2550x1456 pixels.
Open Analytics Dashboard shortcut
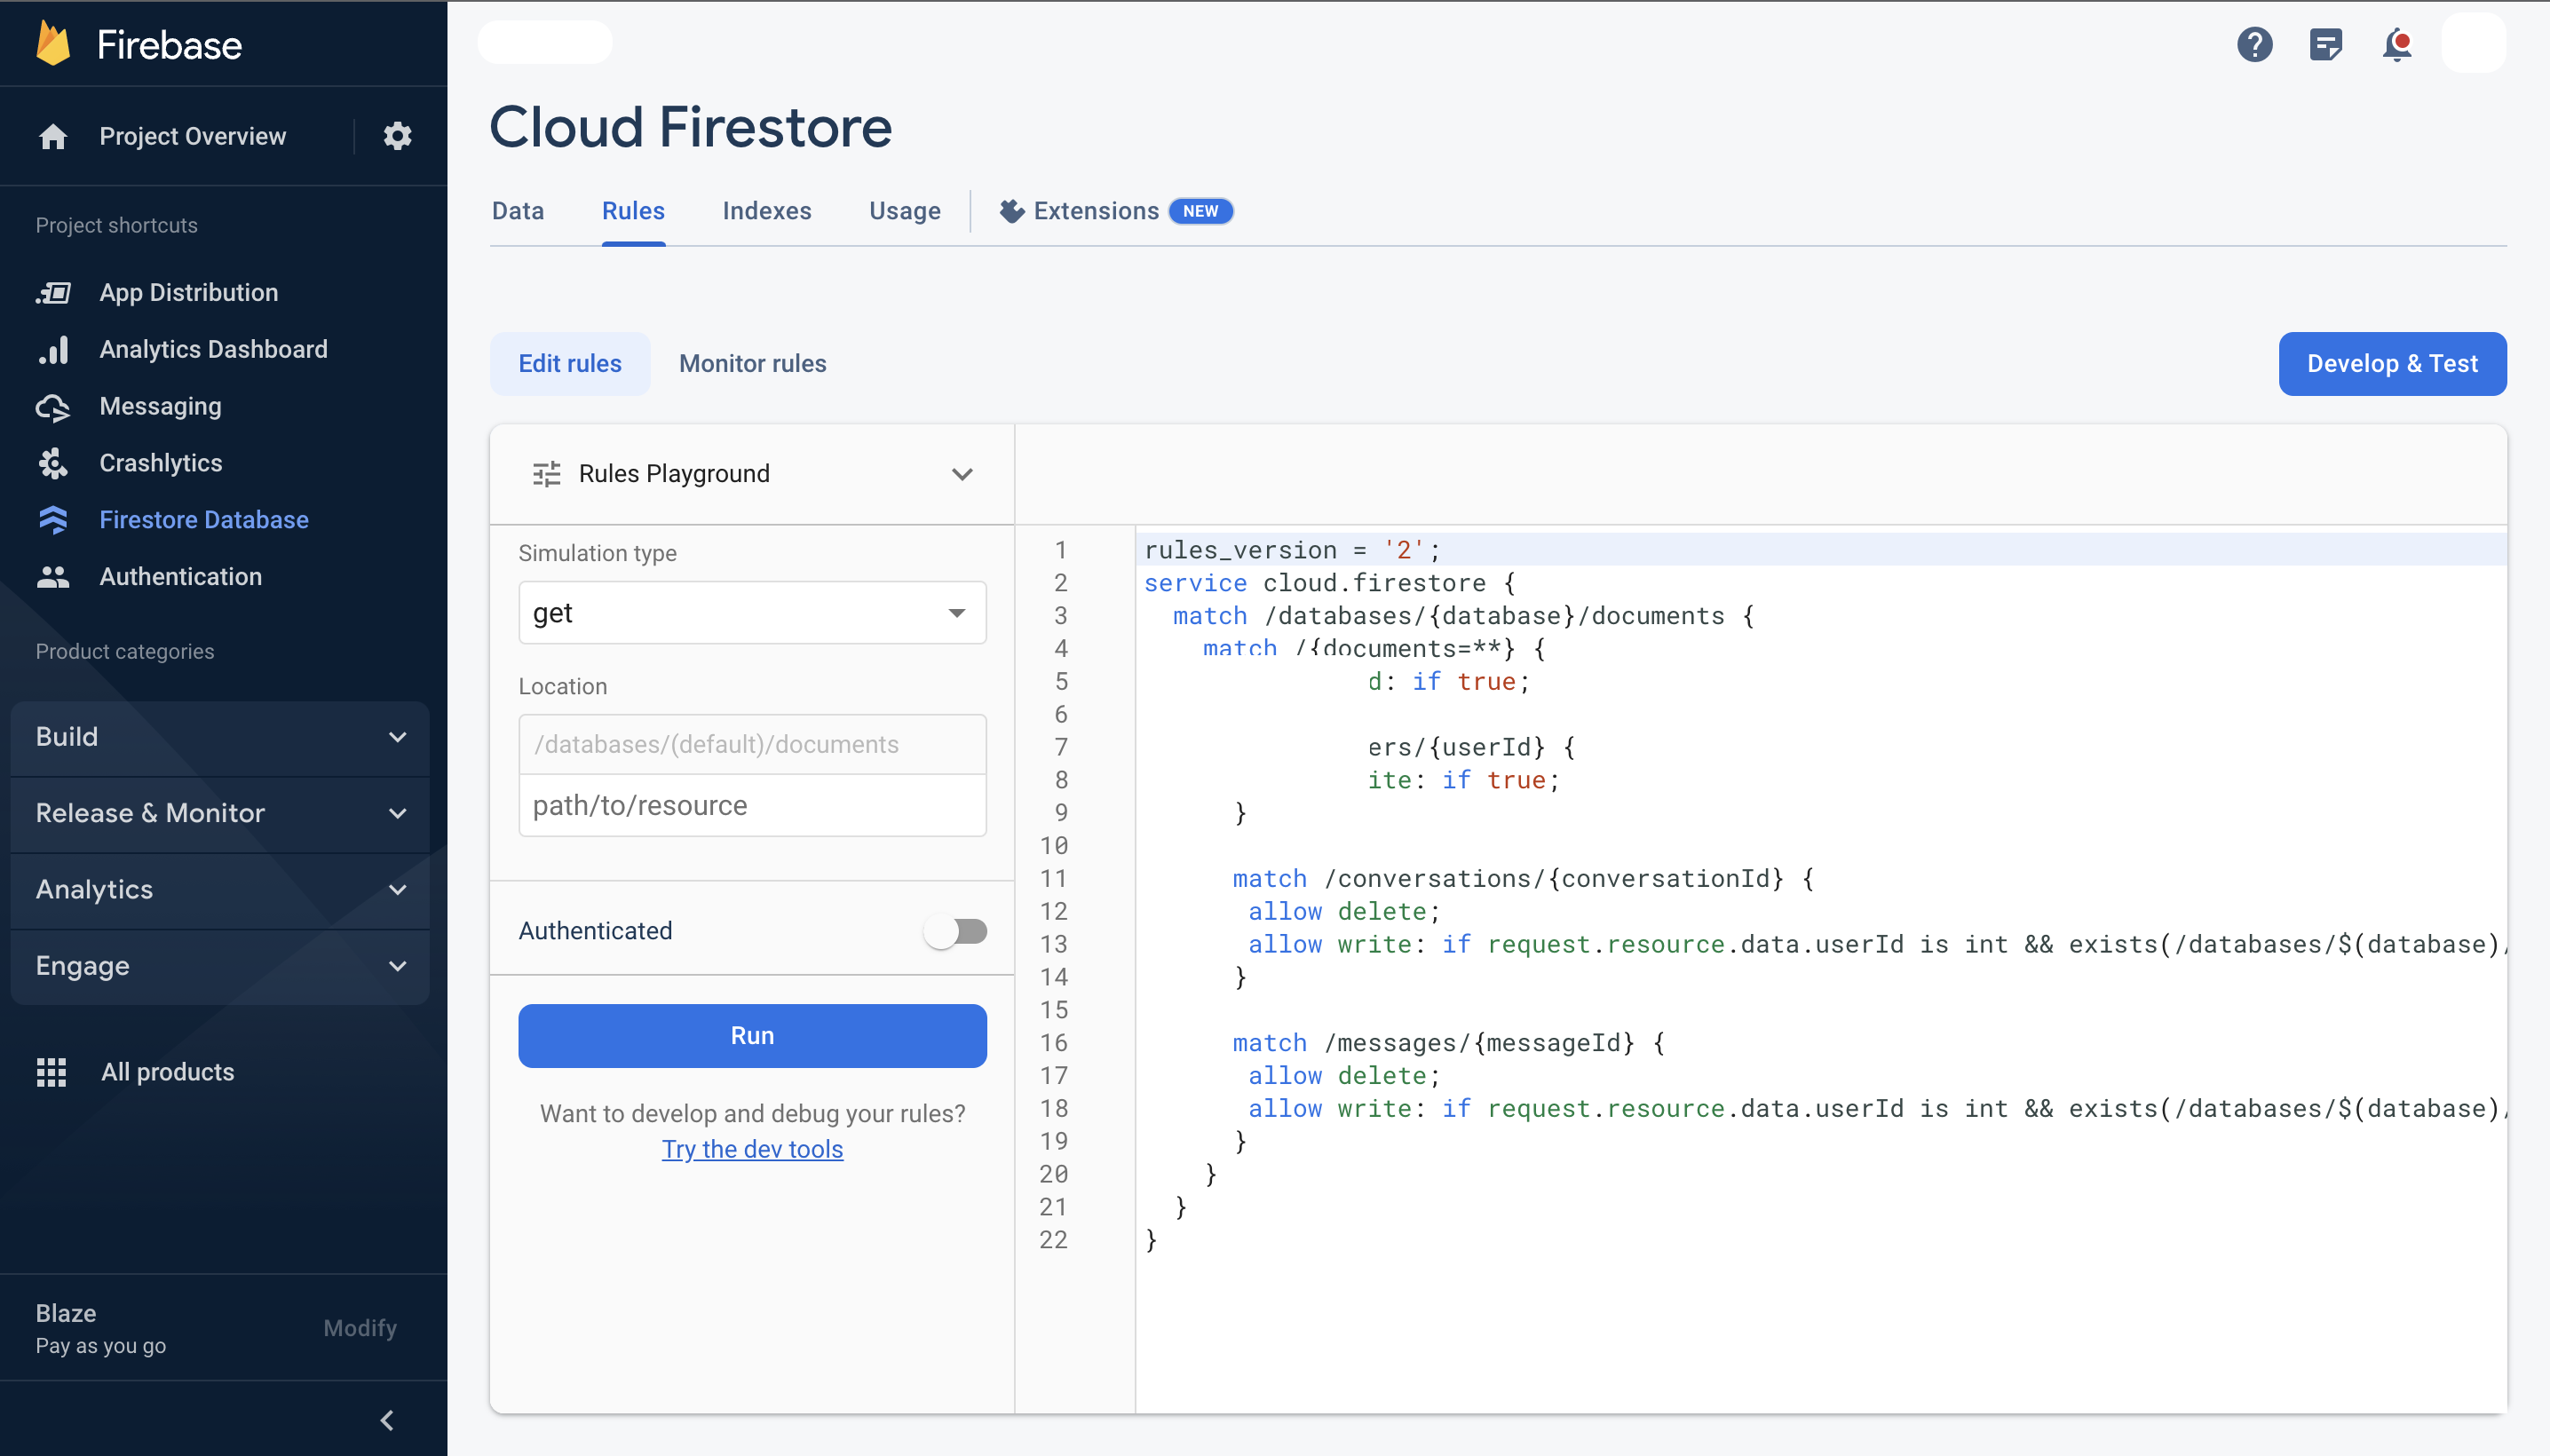pos(214,349)
